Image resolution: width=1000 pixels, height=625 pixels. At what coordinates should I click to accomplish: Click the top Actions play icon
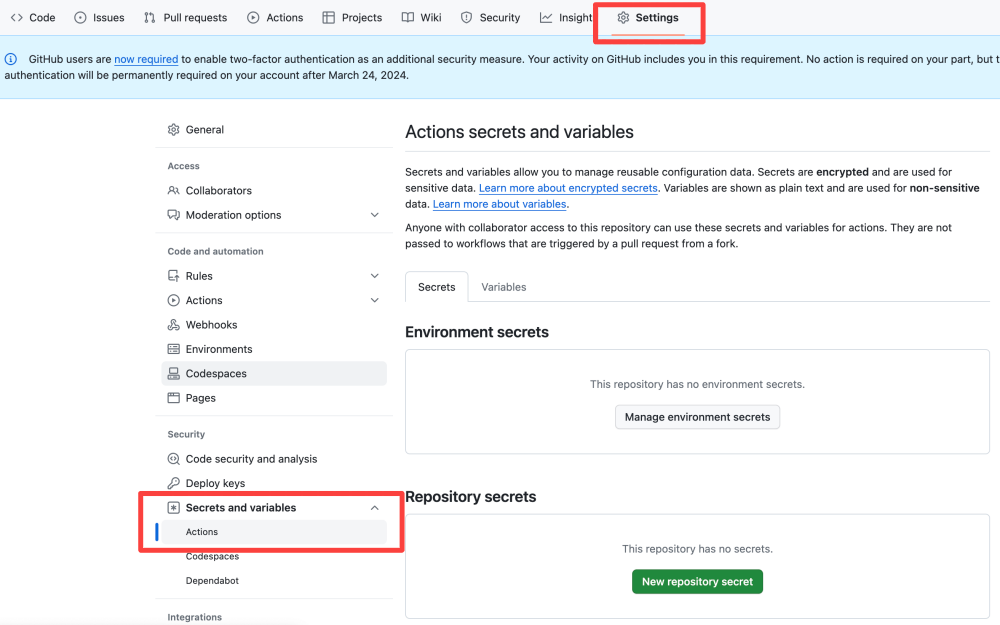pos(253,18)
